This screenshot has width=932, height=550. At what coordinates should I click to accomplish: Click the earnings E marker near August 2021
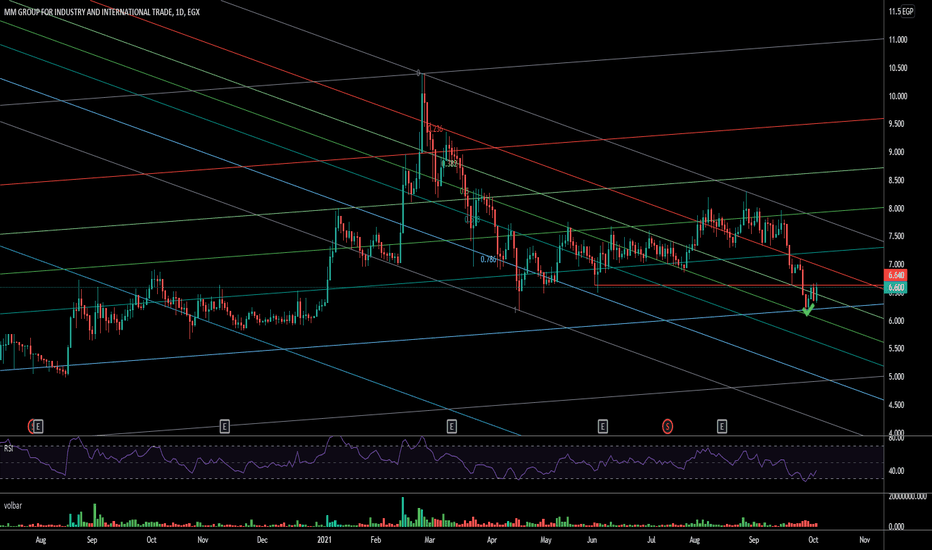point(722,426)
